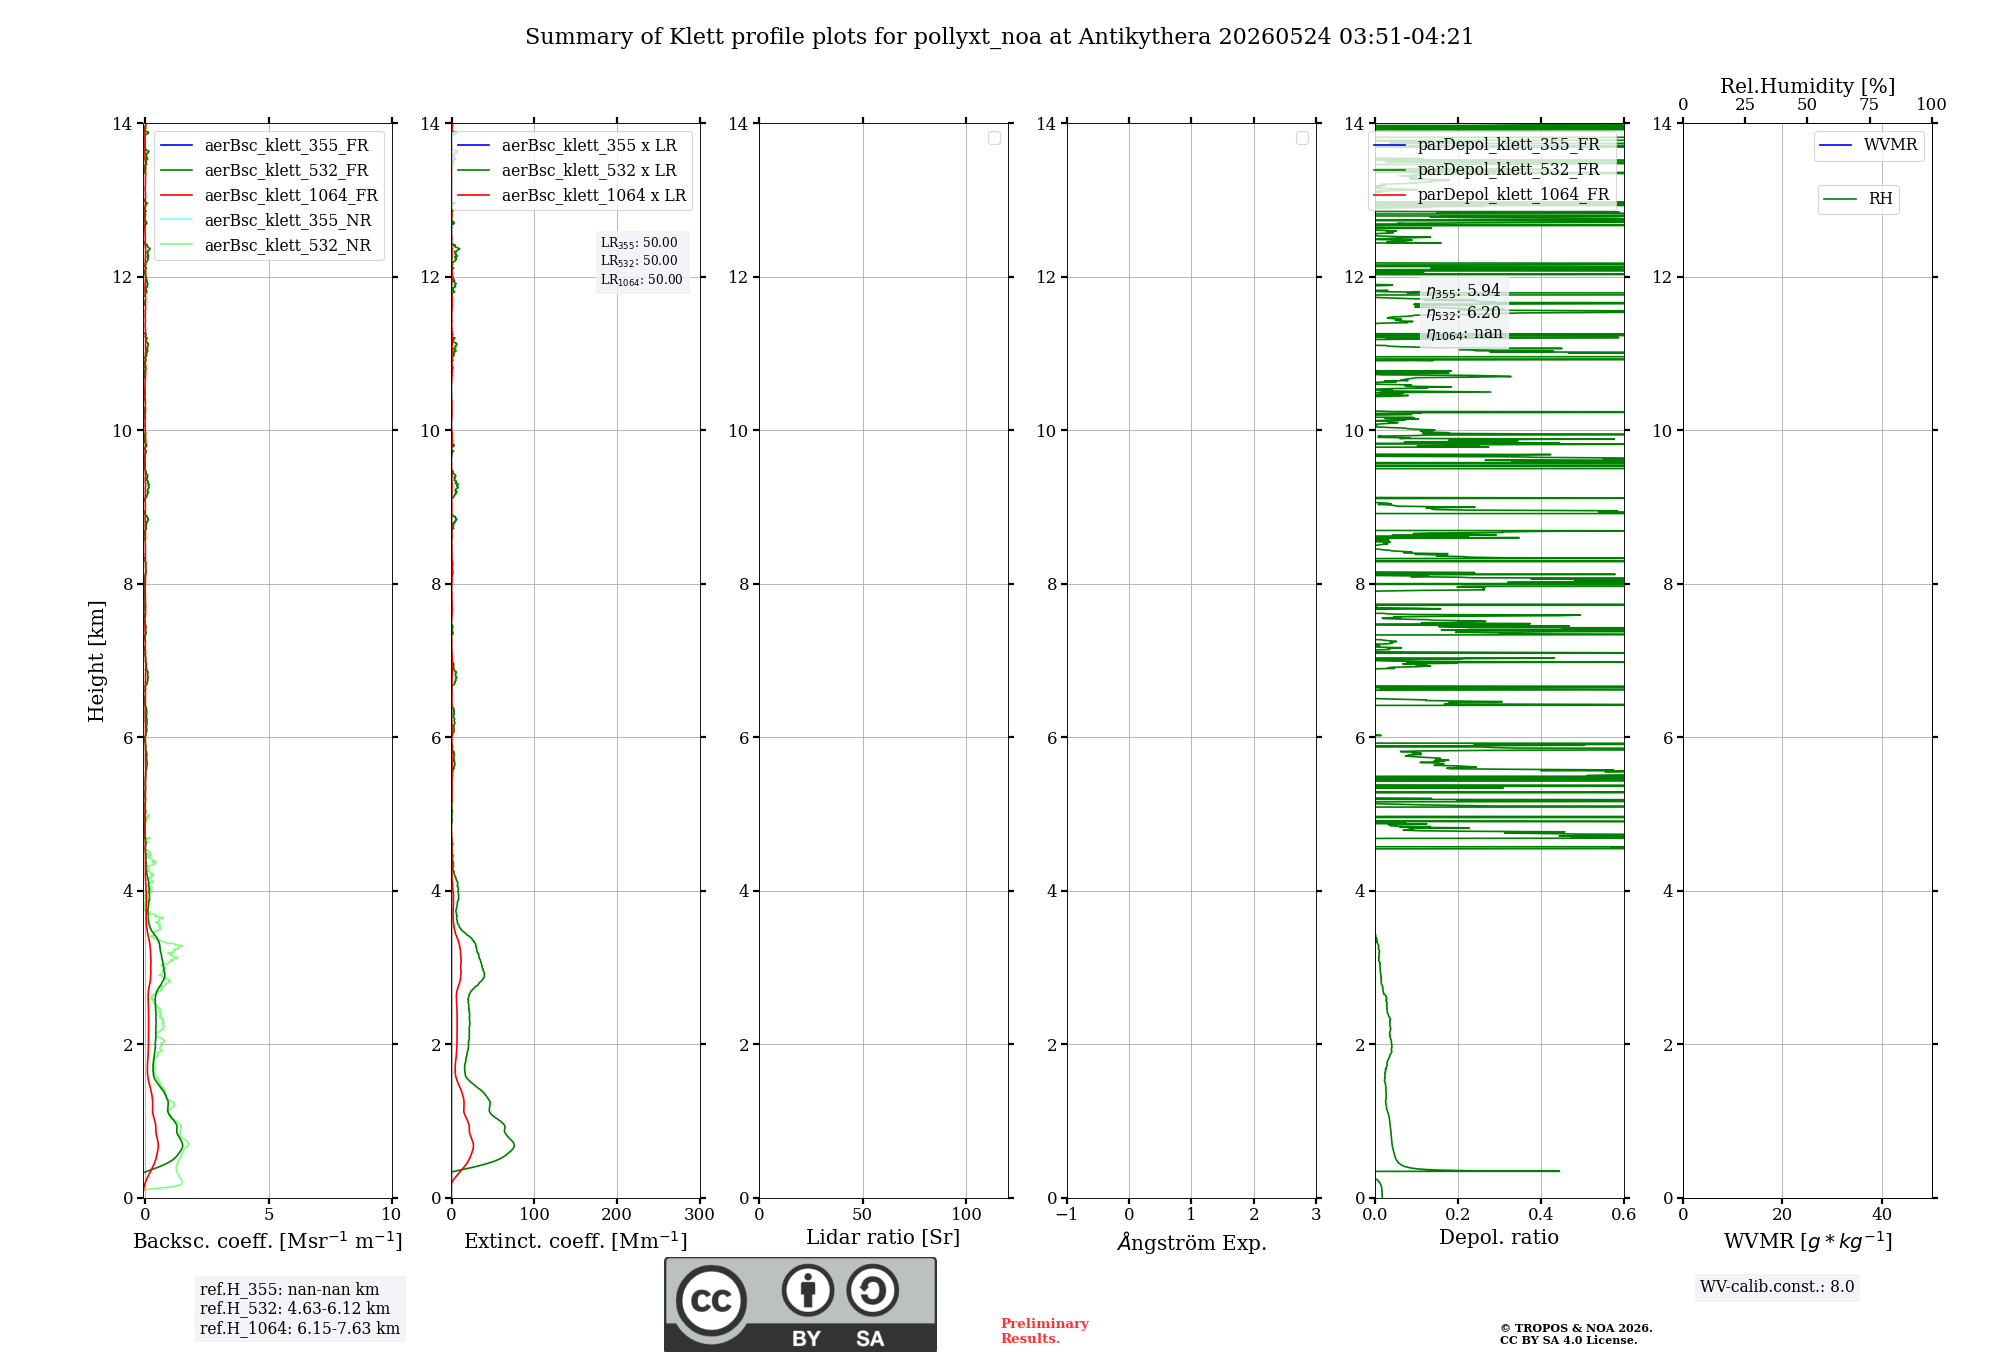2000x1360 pixels.
Task: Click the η355: 5.94 annotation
Action: click(x=1463, y=291)
